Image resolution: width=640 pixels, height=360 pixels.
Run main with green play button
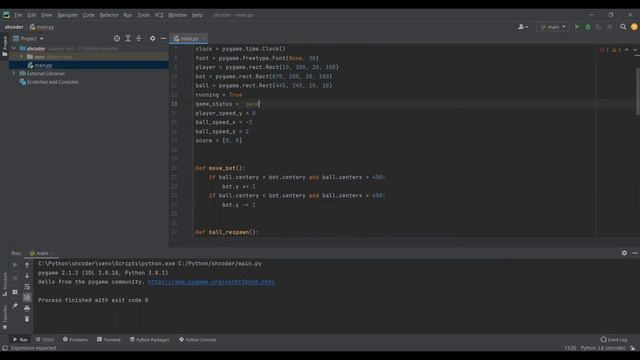pos(577,27)
